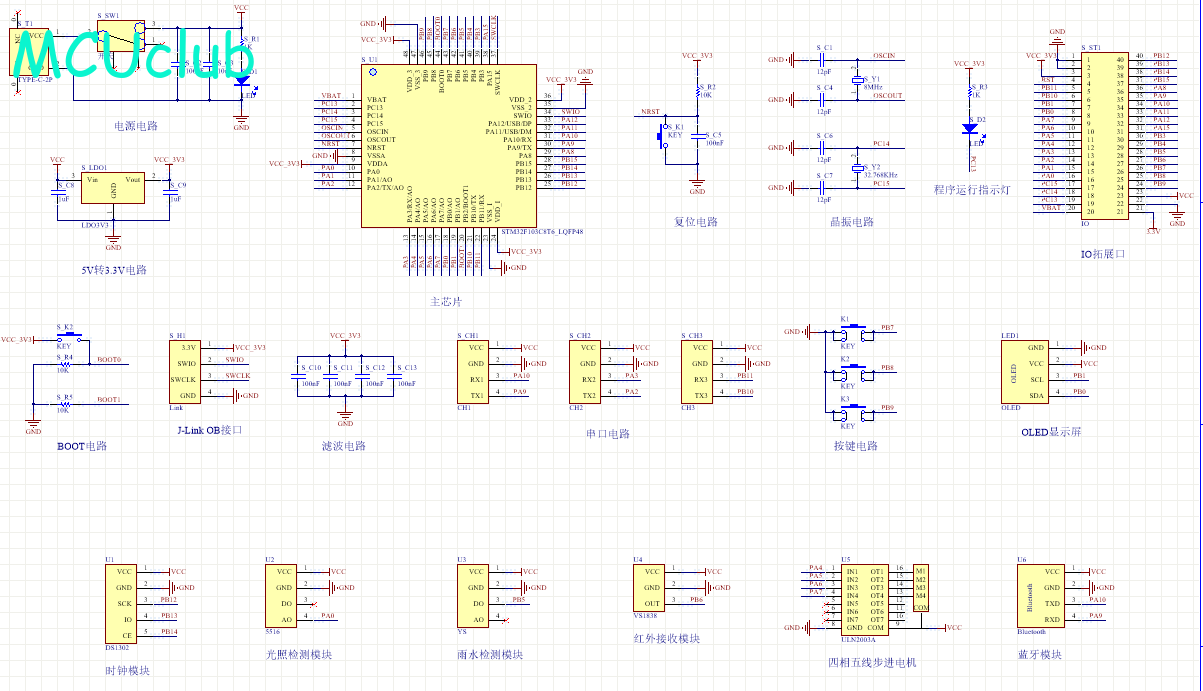Click the S_C7 12pF capacitor on PC15
This screenshot has height=691, width=1203.
pyautogui.click(x=822, y=188)
